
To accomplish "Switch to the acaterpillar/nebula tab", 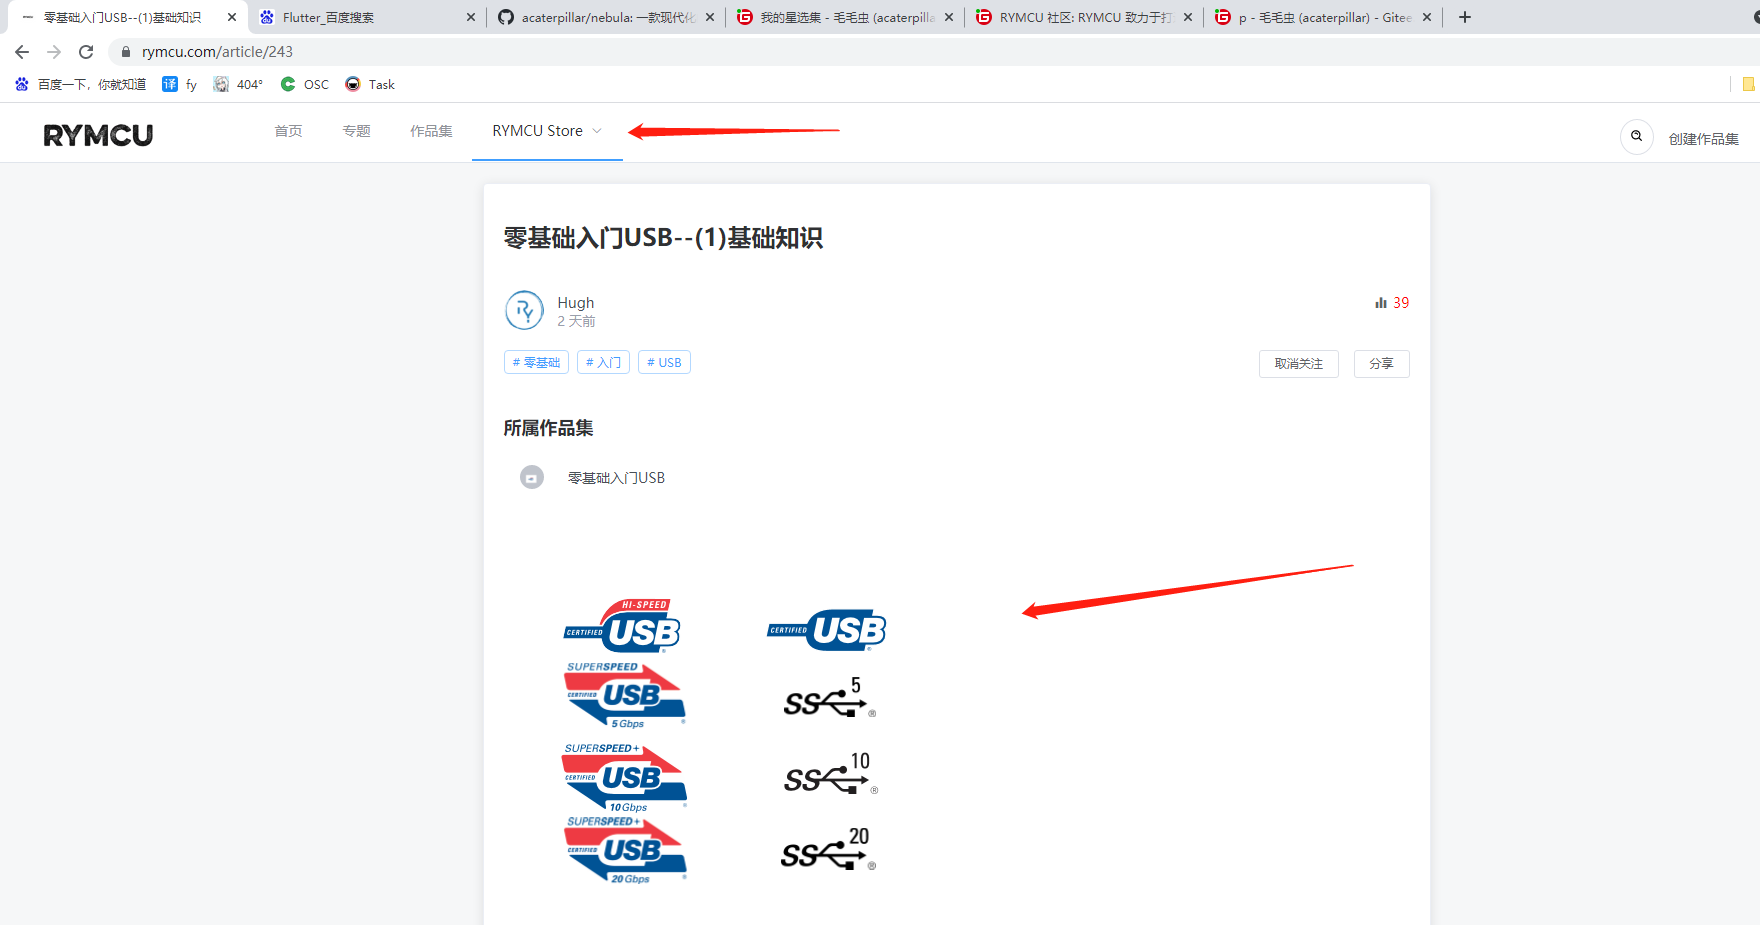I will [x=607, y=17].
